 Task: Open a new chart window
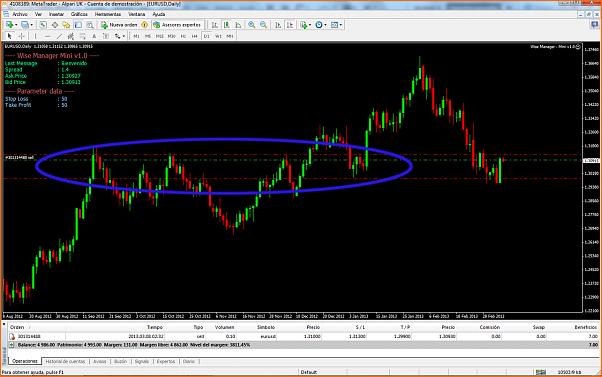click(9, 25)
